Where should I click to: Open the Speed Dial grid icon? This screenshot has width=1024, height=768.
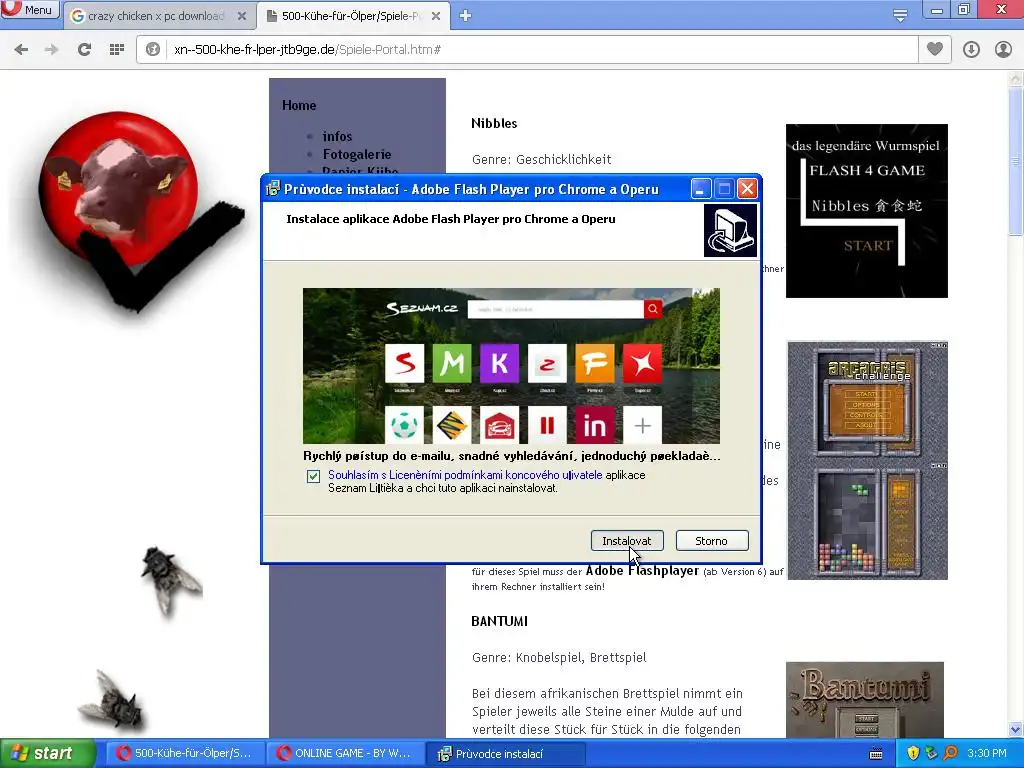(x=117, y=50)
